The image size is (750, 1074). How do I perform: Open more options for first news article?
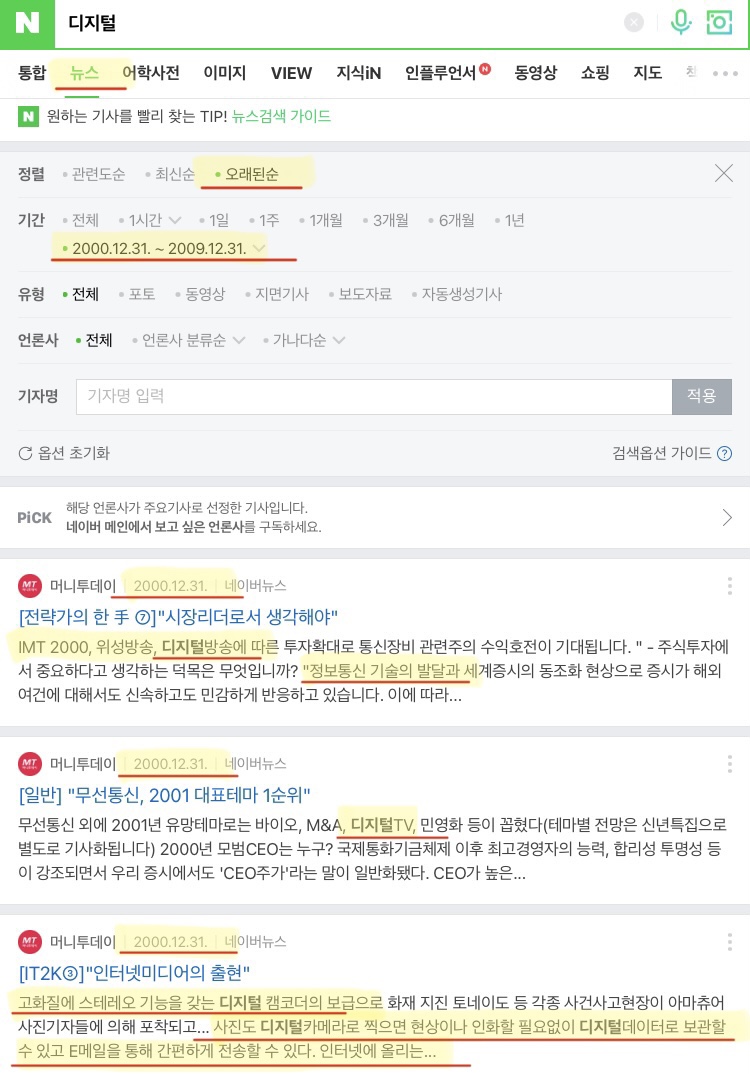click(x=729, y=586)
